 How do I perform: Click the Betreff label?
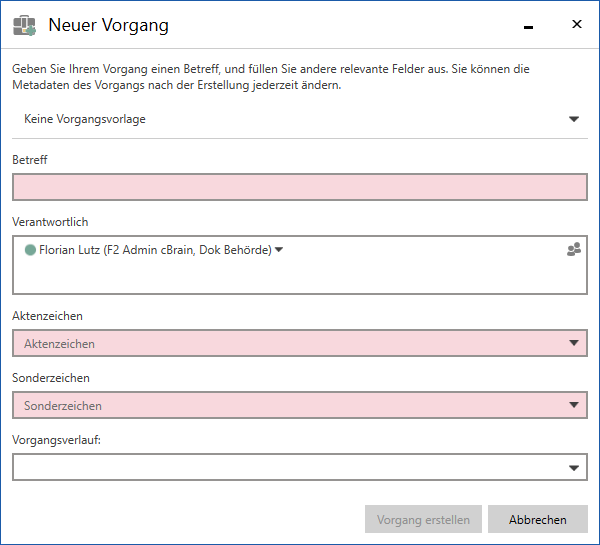click(x=30, y=160)
